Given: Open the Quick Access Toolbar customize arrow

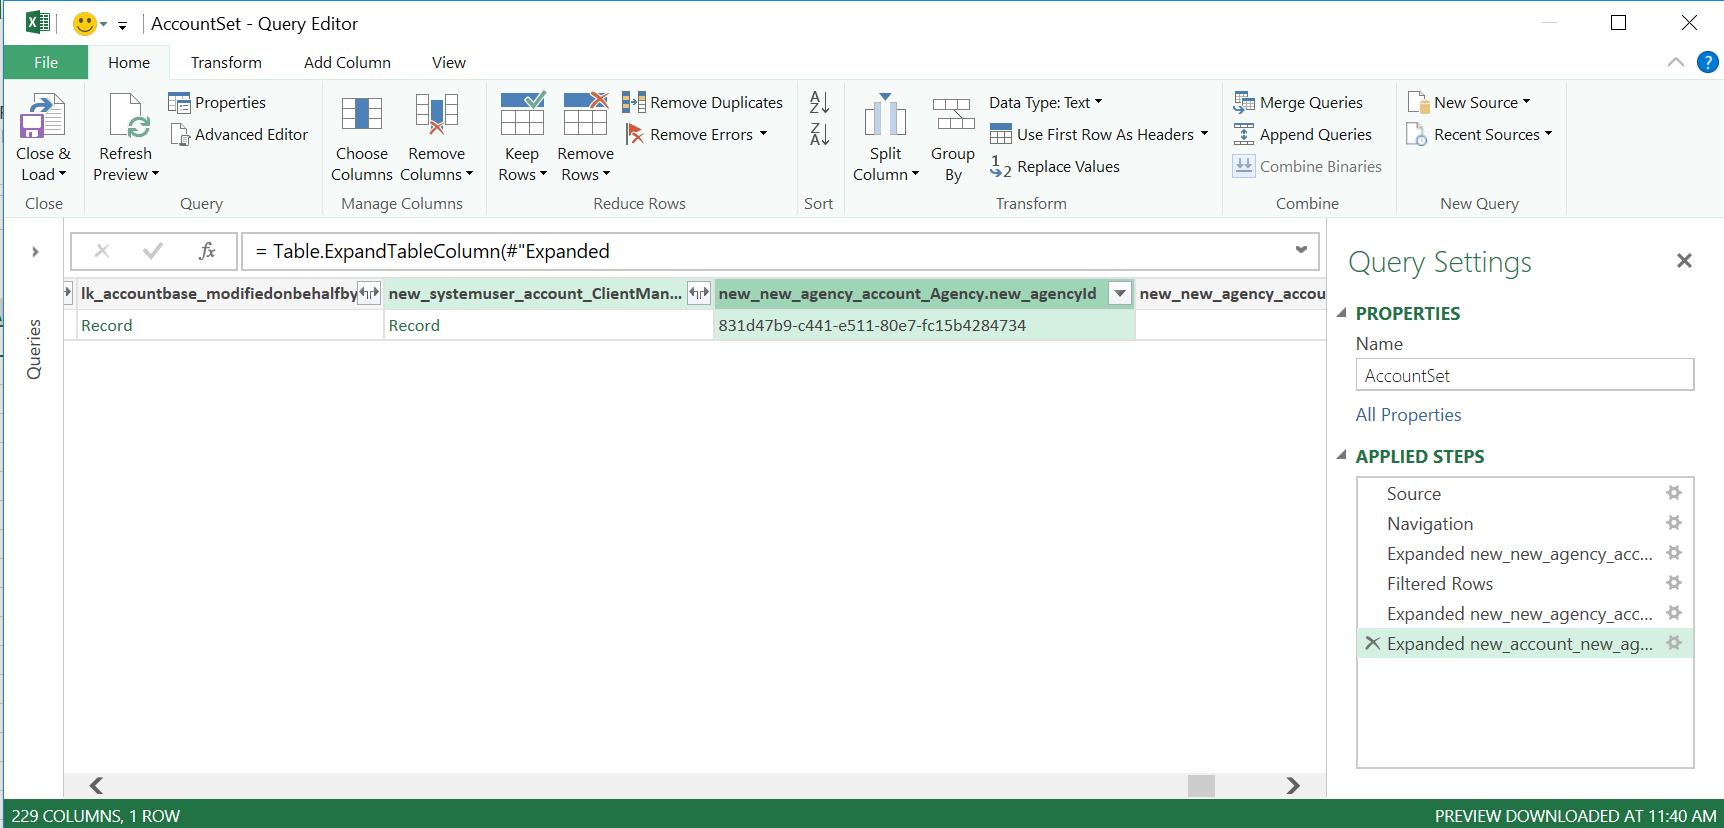Looking at the screenshot, I should click(122, 25).
